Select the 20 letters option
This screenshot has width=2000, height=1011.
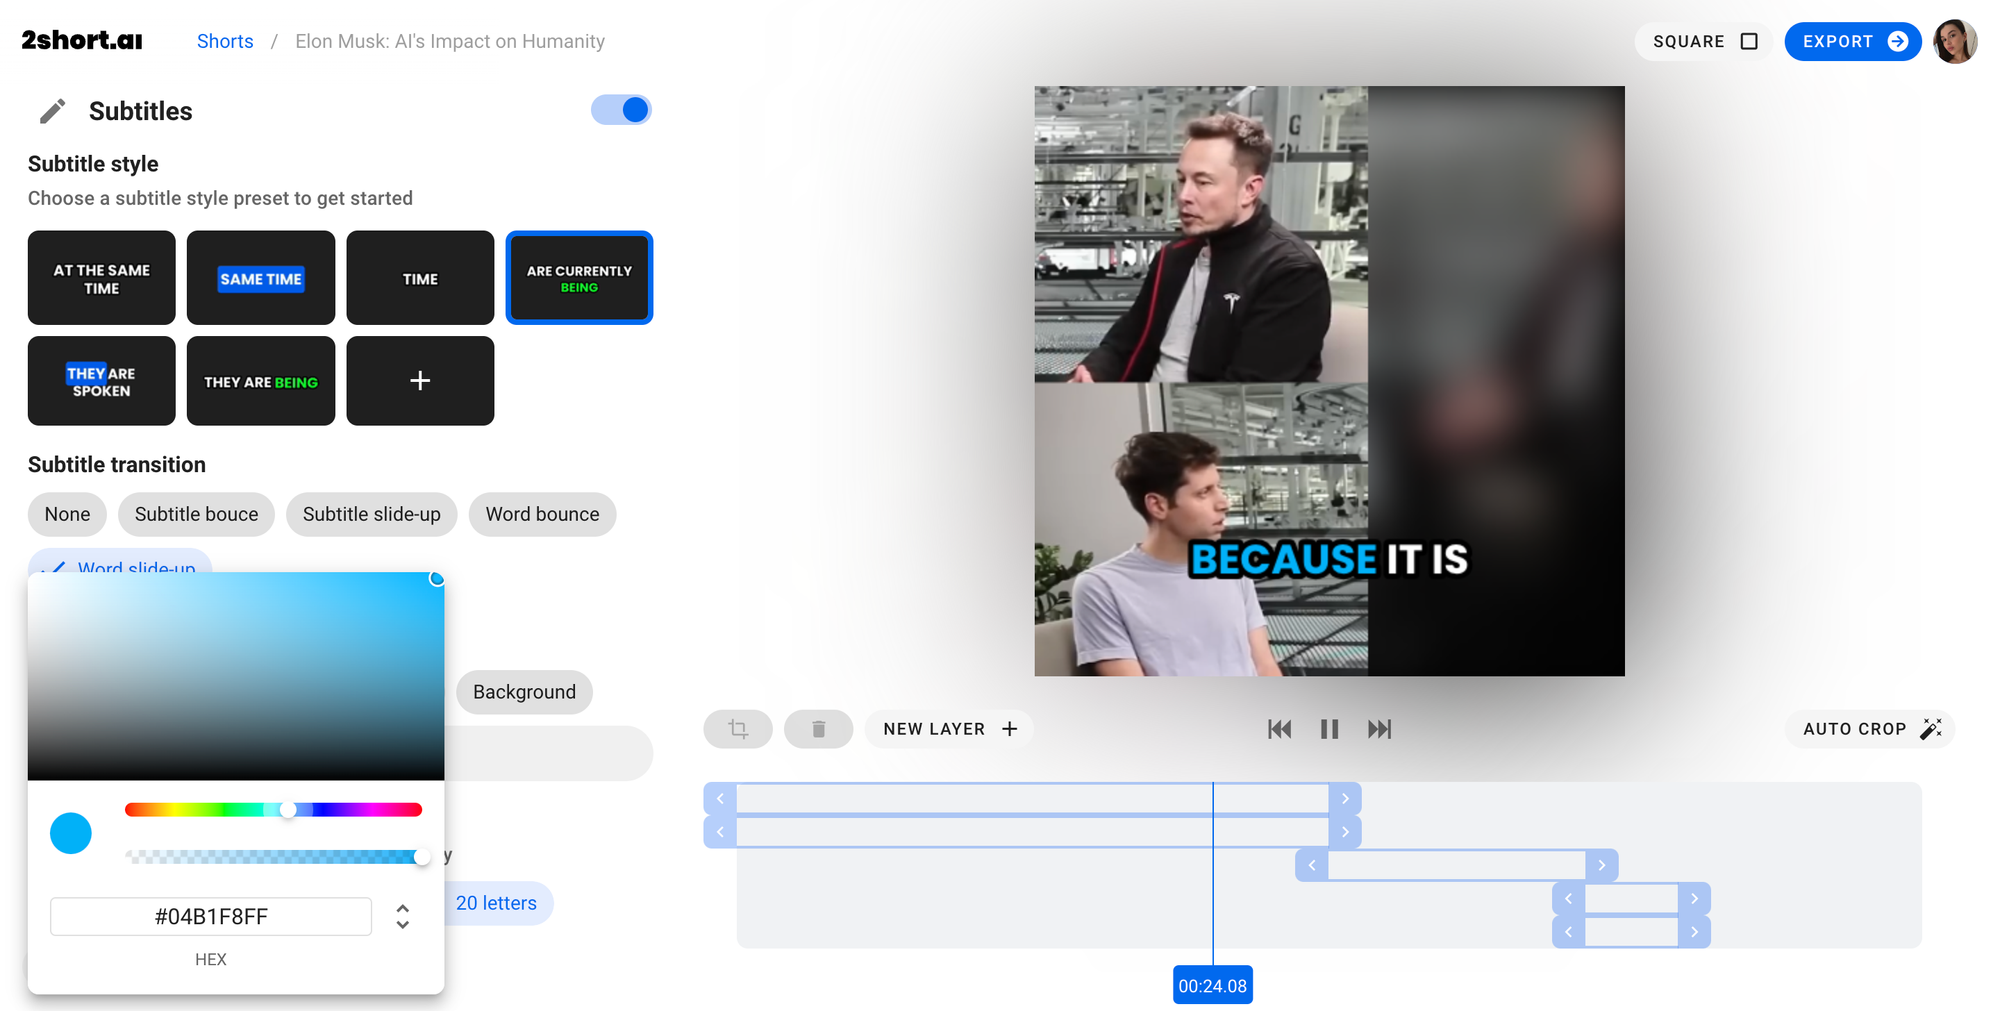[x=498, y=903]
